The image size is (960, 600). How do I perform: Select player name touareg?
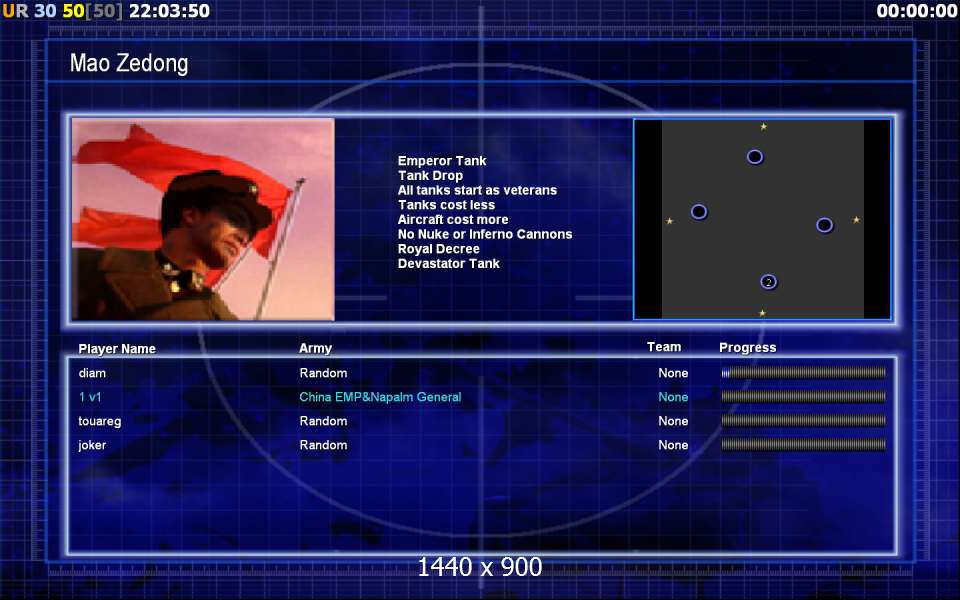[100, 421]
